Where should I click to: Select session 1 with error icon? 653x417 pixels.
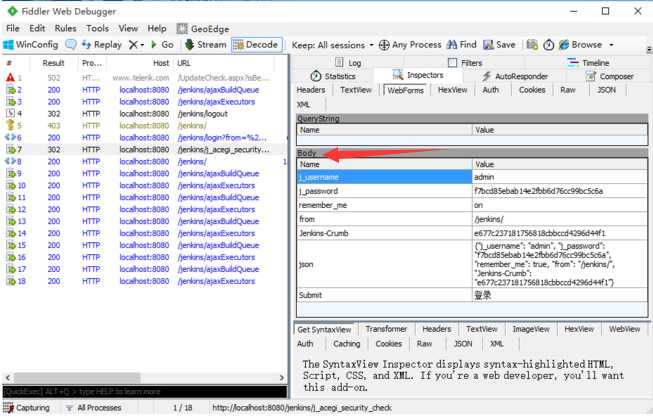tap(144, 78)
